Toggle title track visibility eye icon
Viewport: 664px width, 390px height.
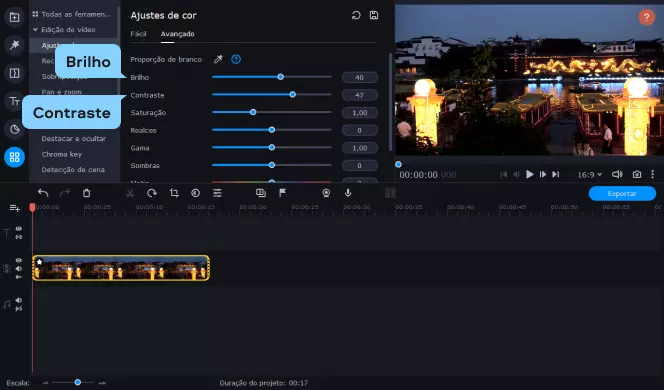pyautogui.click(x=19, y=229)
